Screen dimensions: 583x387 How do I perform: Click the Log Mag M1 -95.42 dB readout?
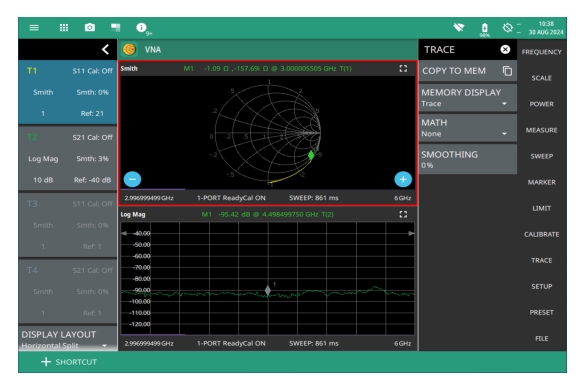(x=268, y=214)
